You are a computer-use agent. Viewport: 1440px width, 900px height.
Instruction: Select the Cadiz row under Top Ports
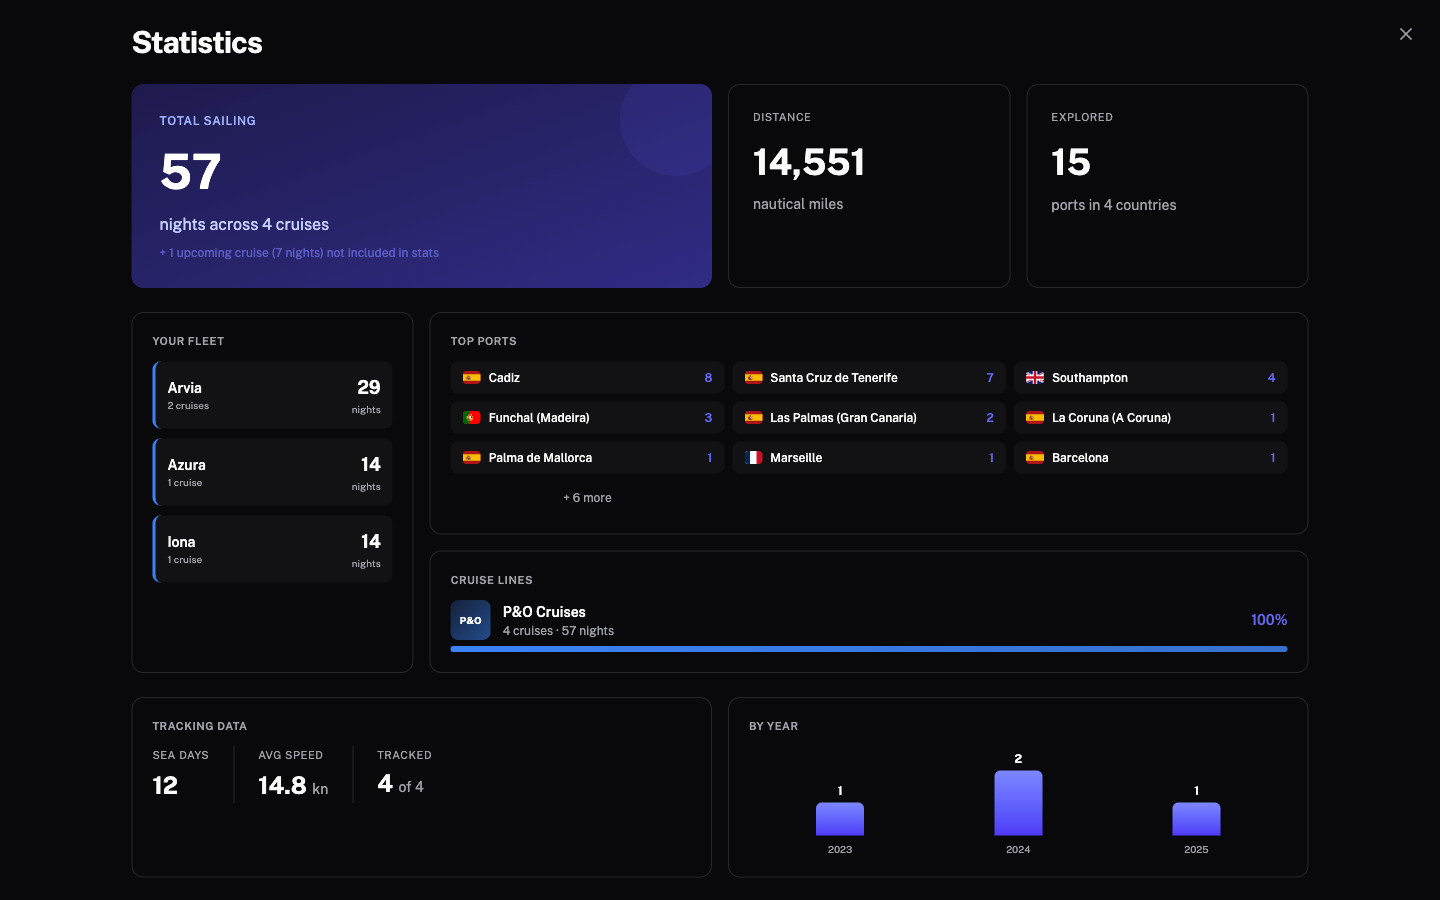click(x=587, y=378)
